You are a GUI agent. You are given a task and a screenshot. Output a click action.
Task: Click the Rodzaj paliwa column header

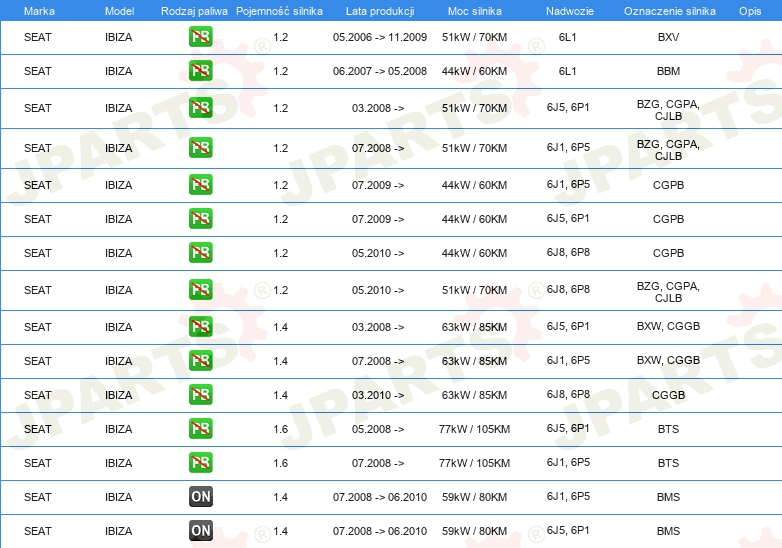[194, 11]
